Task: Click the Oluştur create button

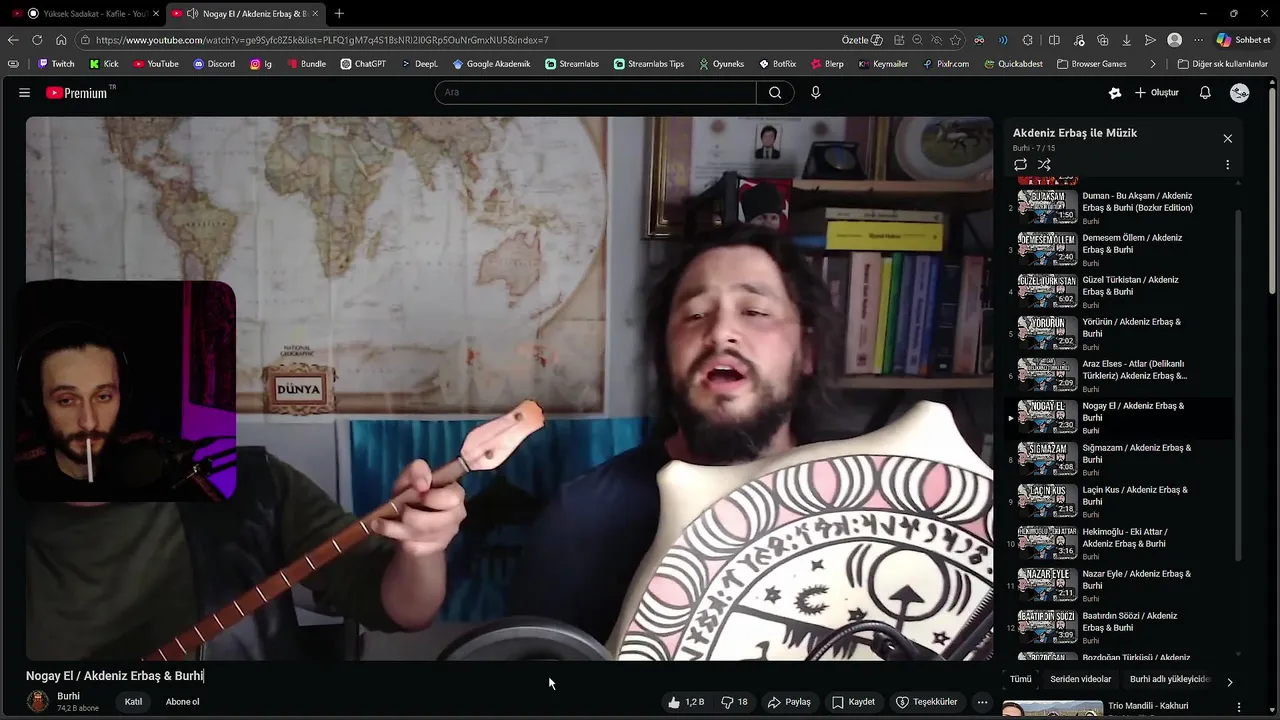Action: point(1157,92)
